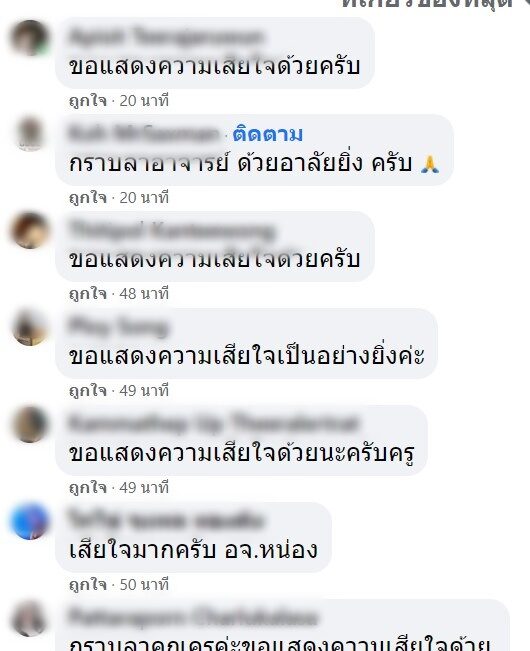Click the ติดตาม follow link
The height and width of the screenshot is (651, 530).
pyautogui.click(x=268, y=135)
